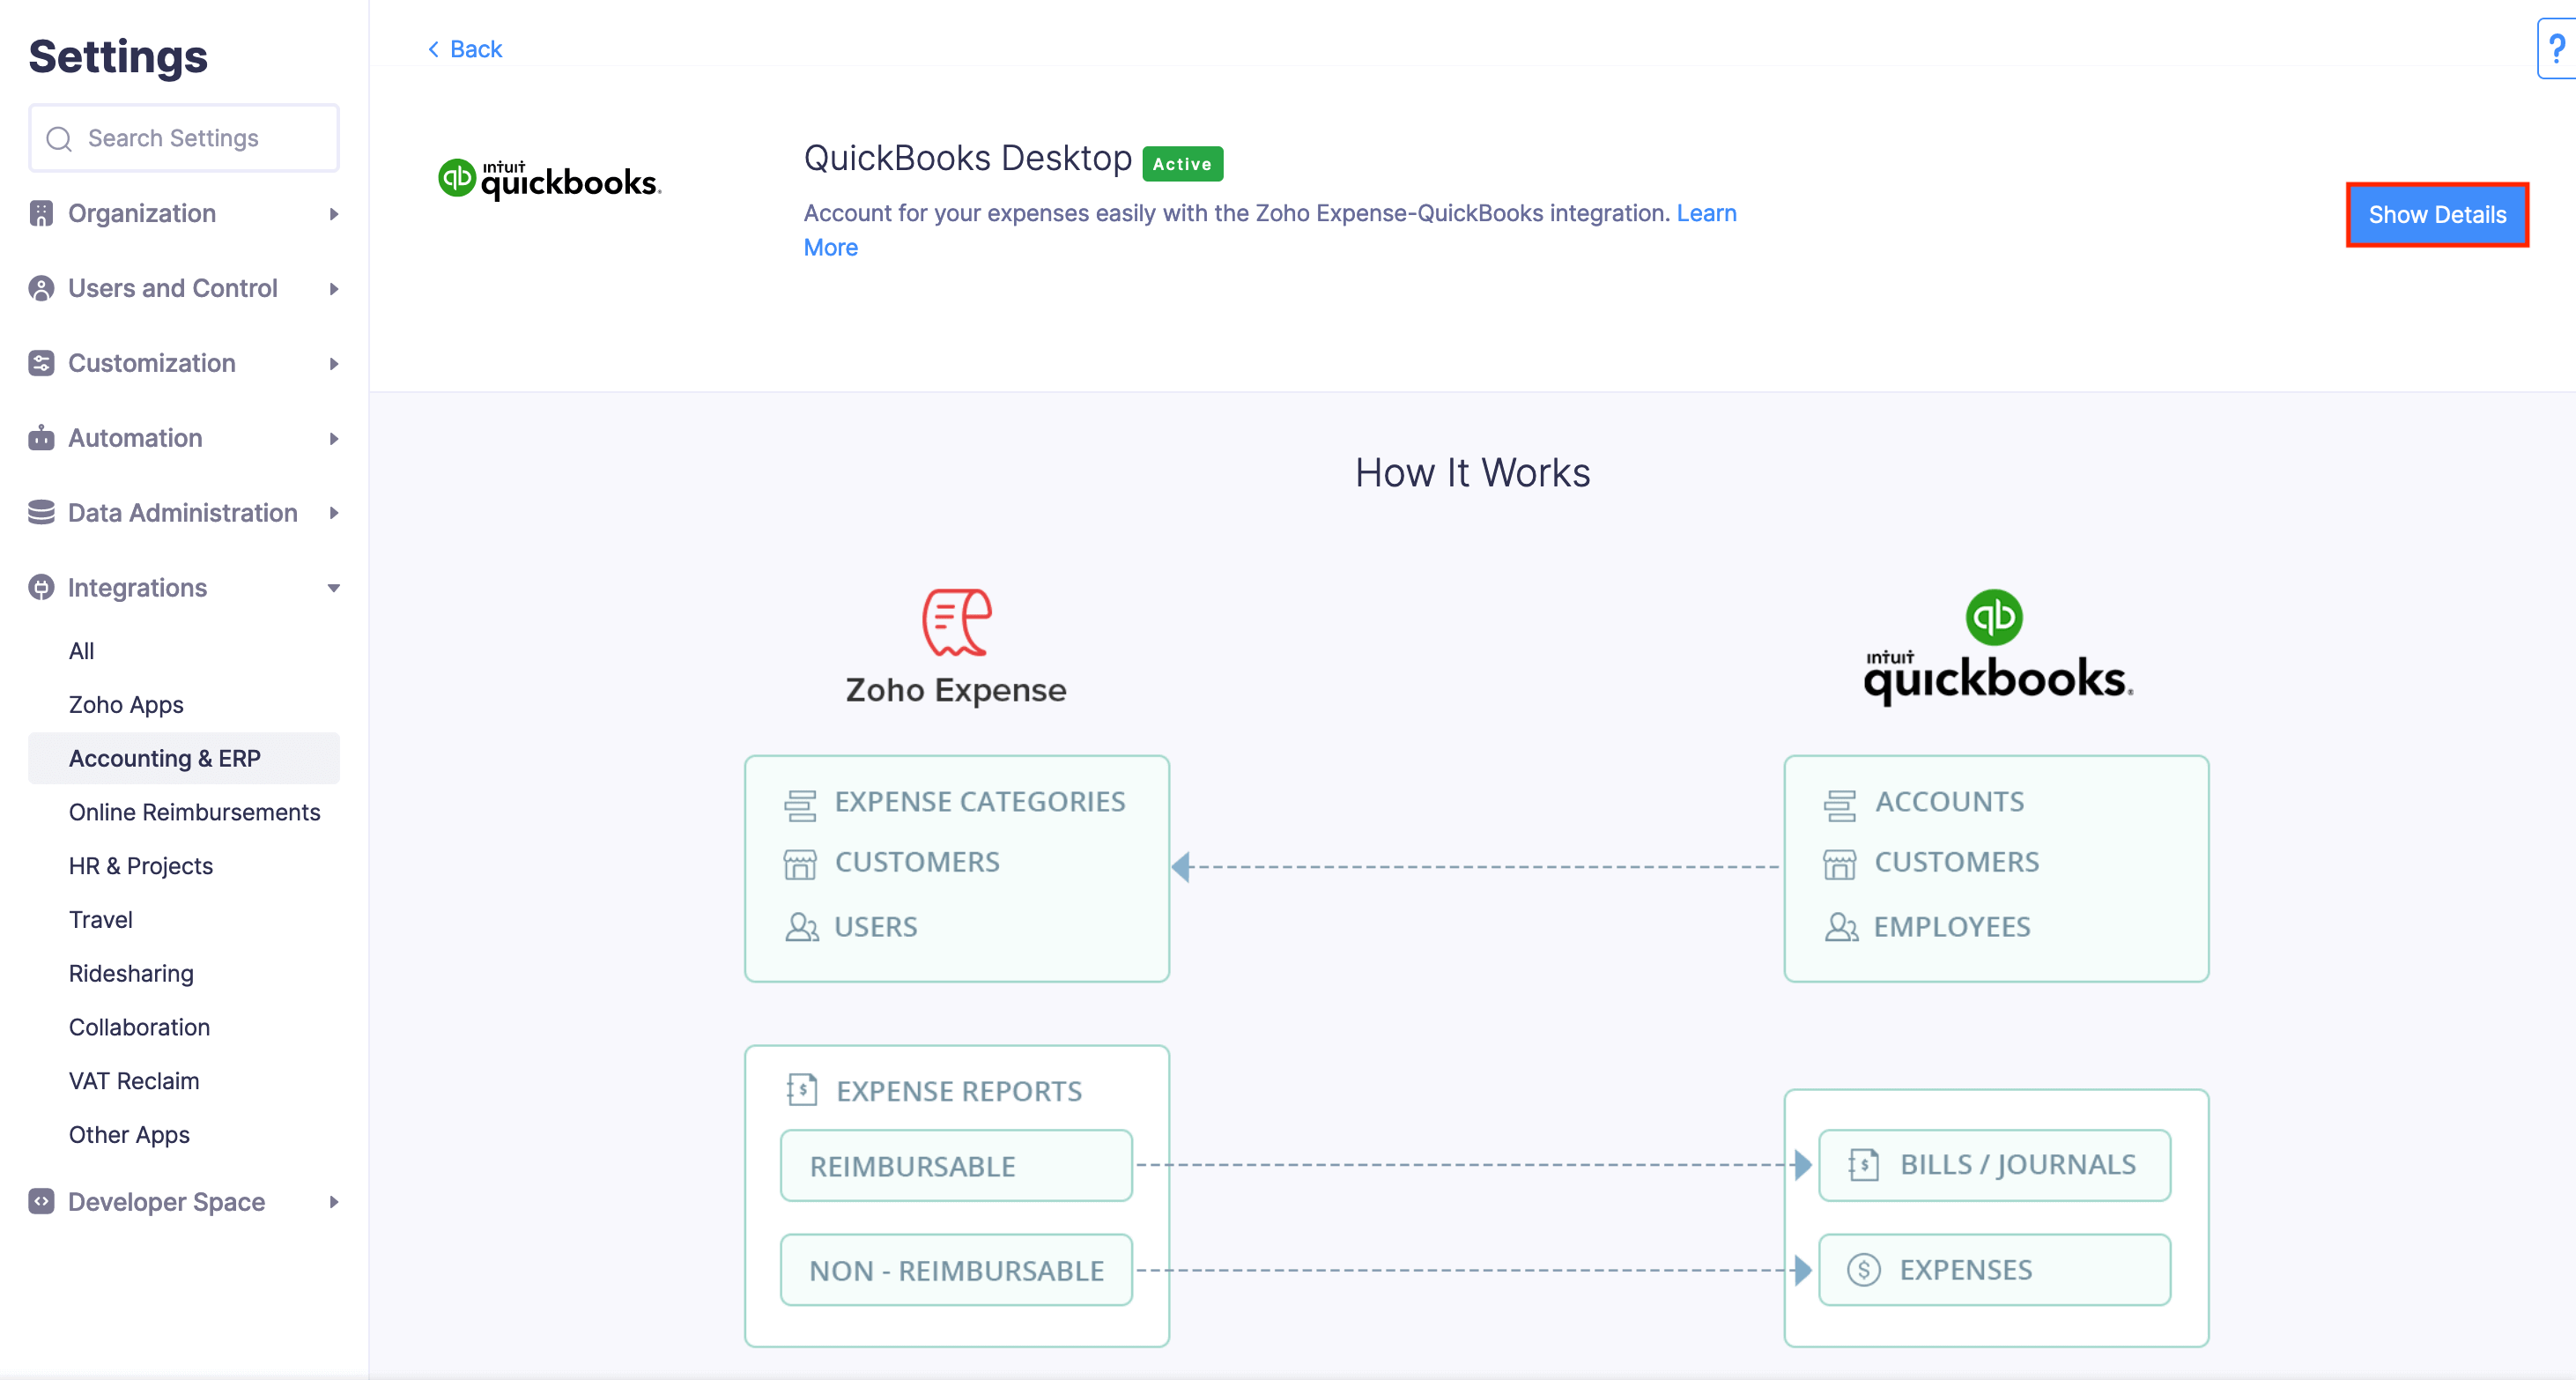Click the Users and Control person icon
This screenshot has height=1380, width=2576.
coord(41,288)
